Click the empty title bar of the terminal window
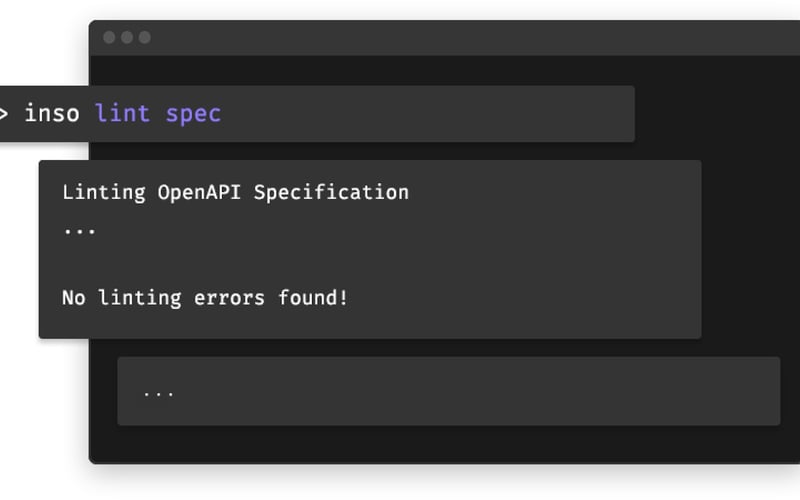 tap(450, 38)
